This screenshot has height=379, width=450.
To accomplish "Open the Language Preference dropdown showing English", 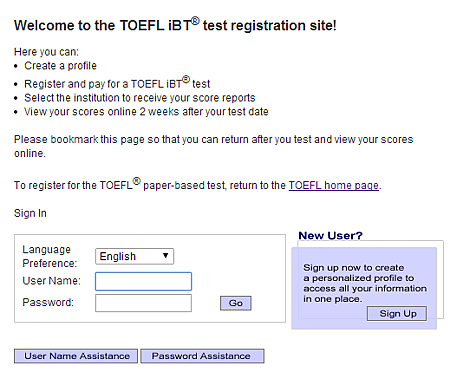I will (x=134, y=256).
